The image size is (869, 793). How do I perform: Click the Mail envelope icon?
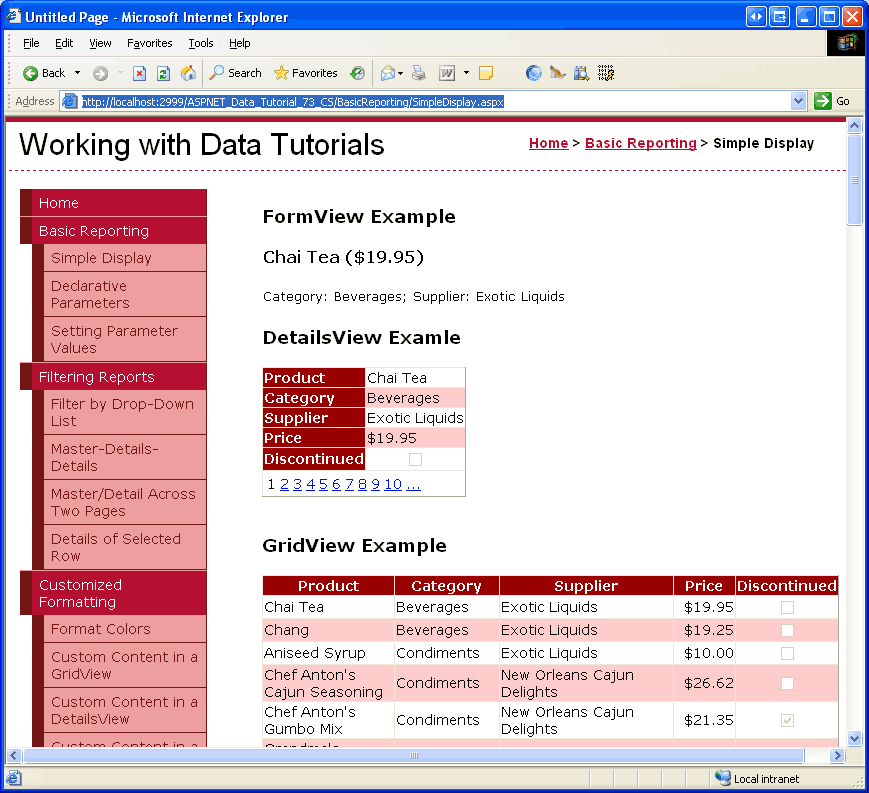tap(387, 73)
